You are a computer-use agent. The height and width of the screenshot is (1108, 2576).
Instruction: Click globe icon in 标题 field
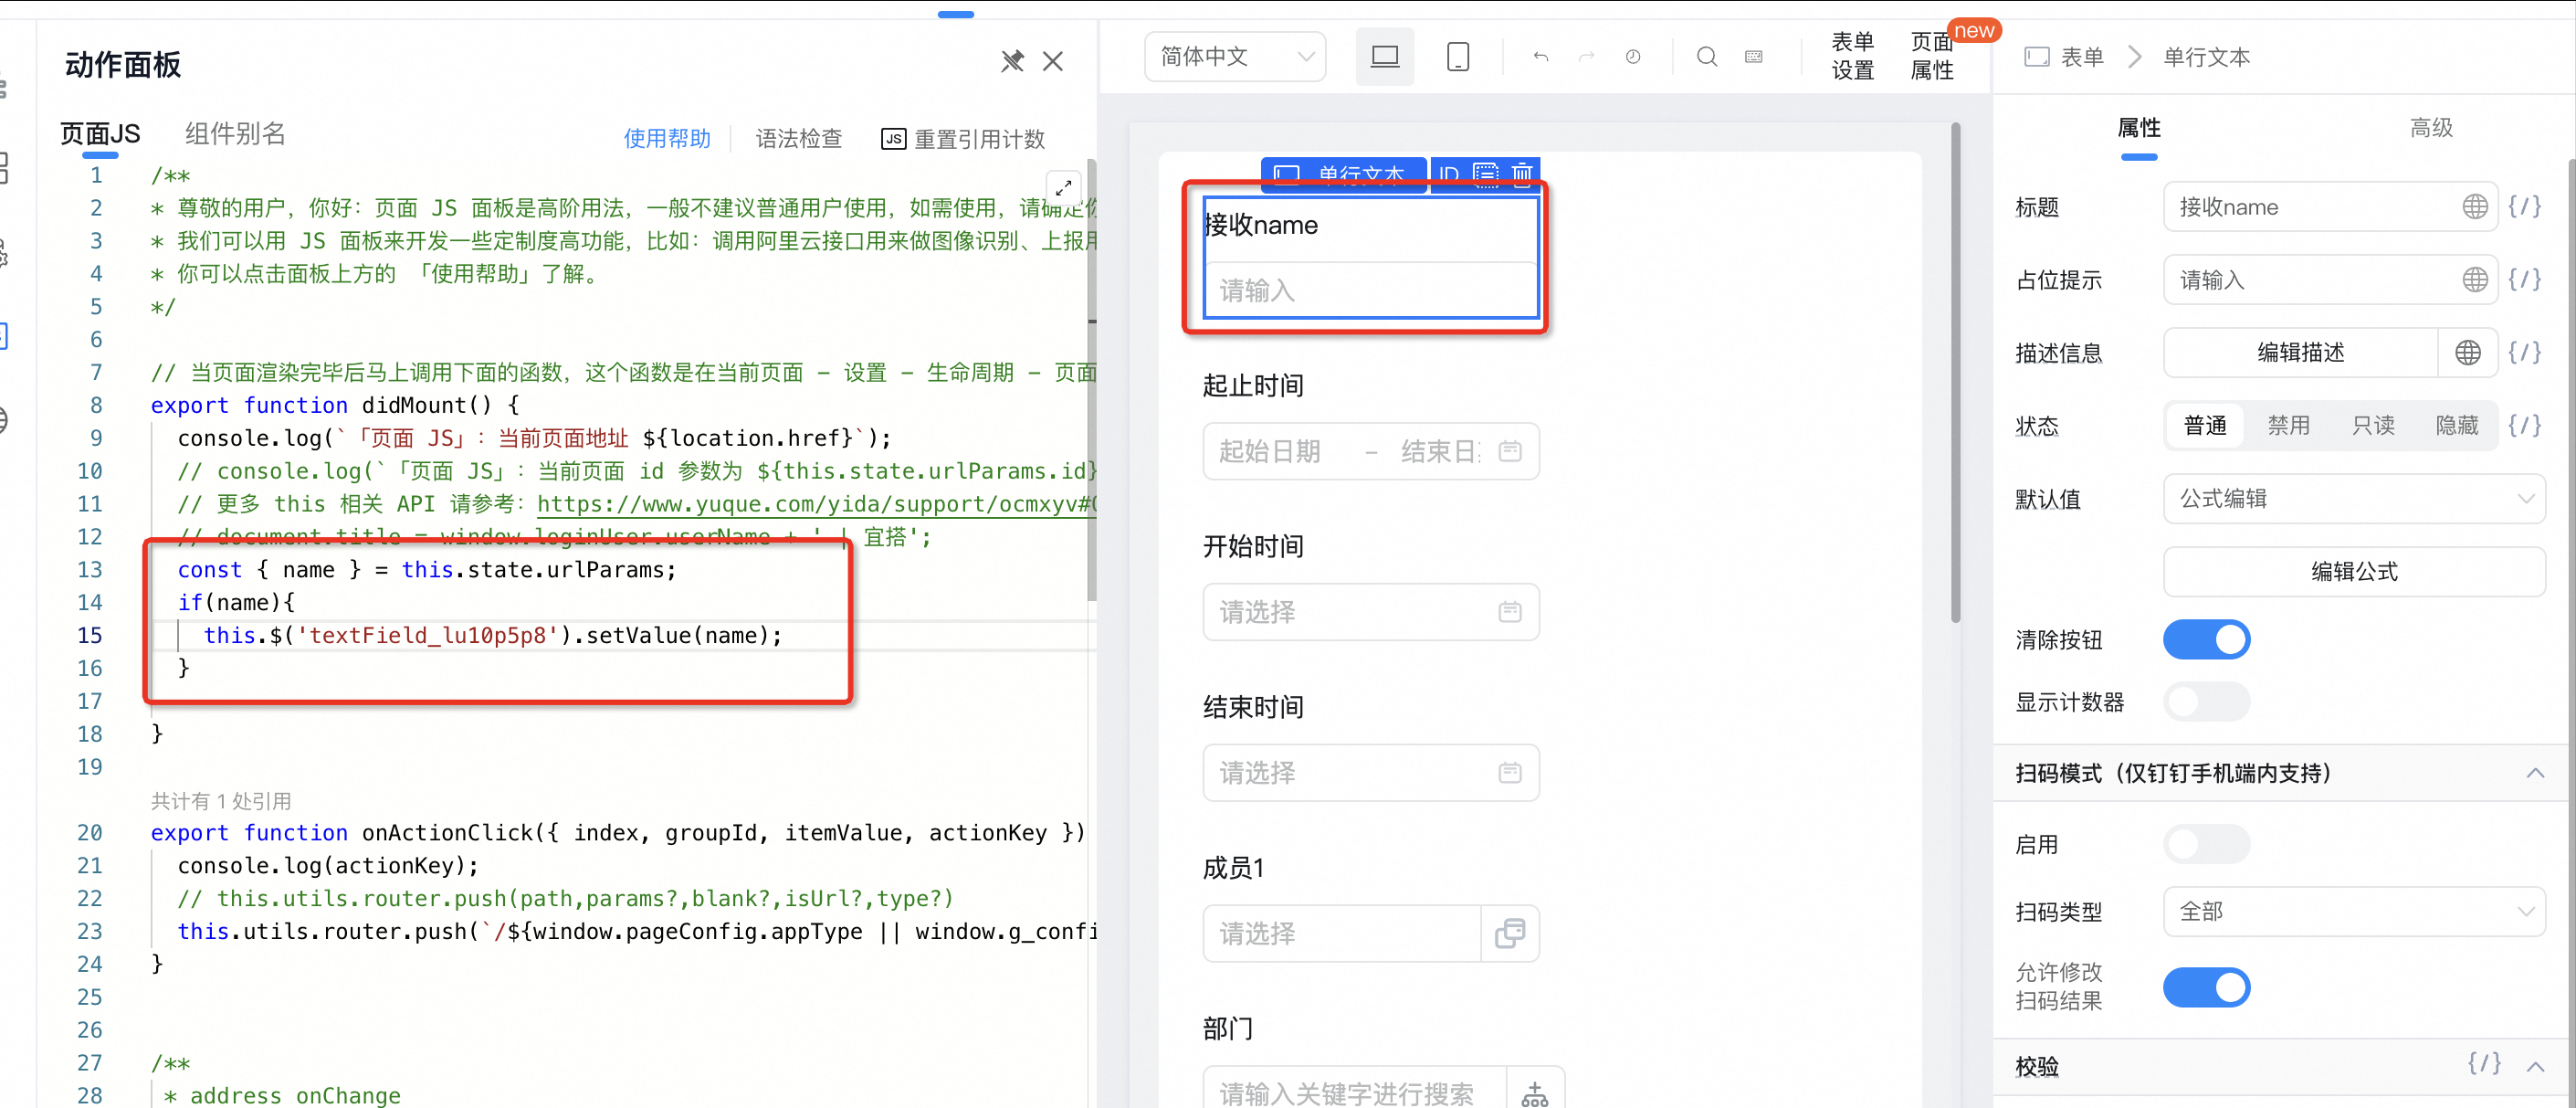point(2475,207)
